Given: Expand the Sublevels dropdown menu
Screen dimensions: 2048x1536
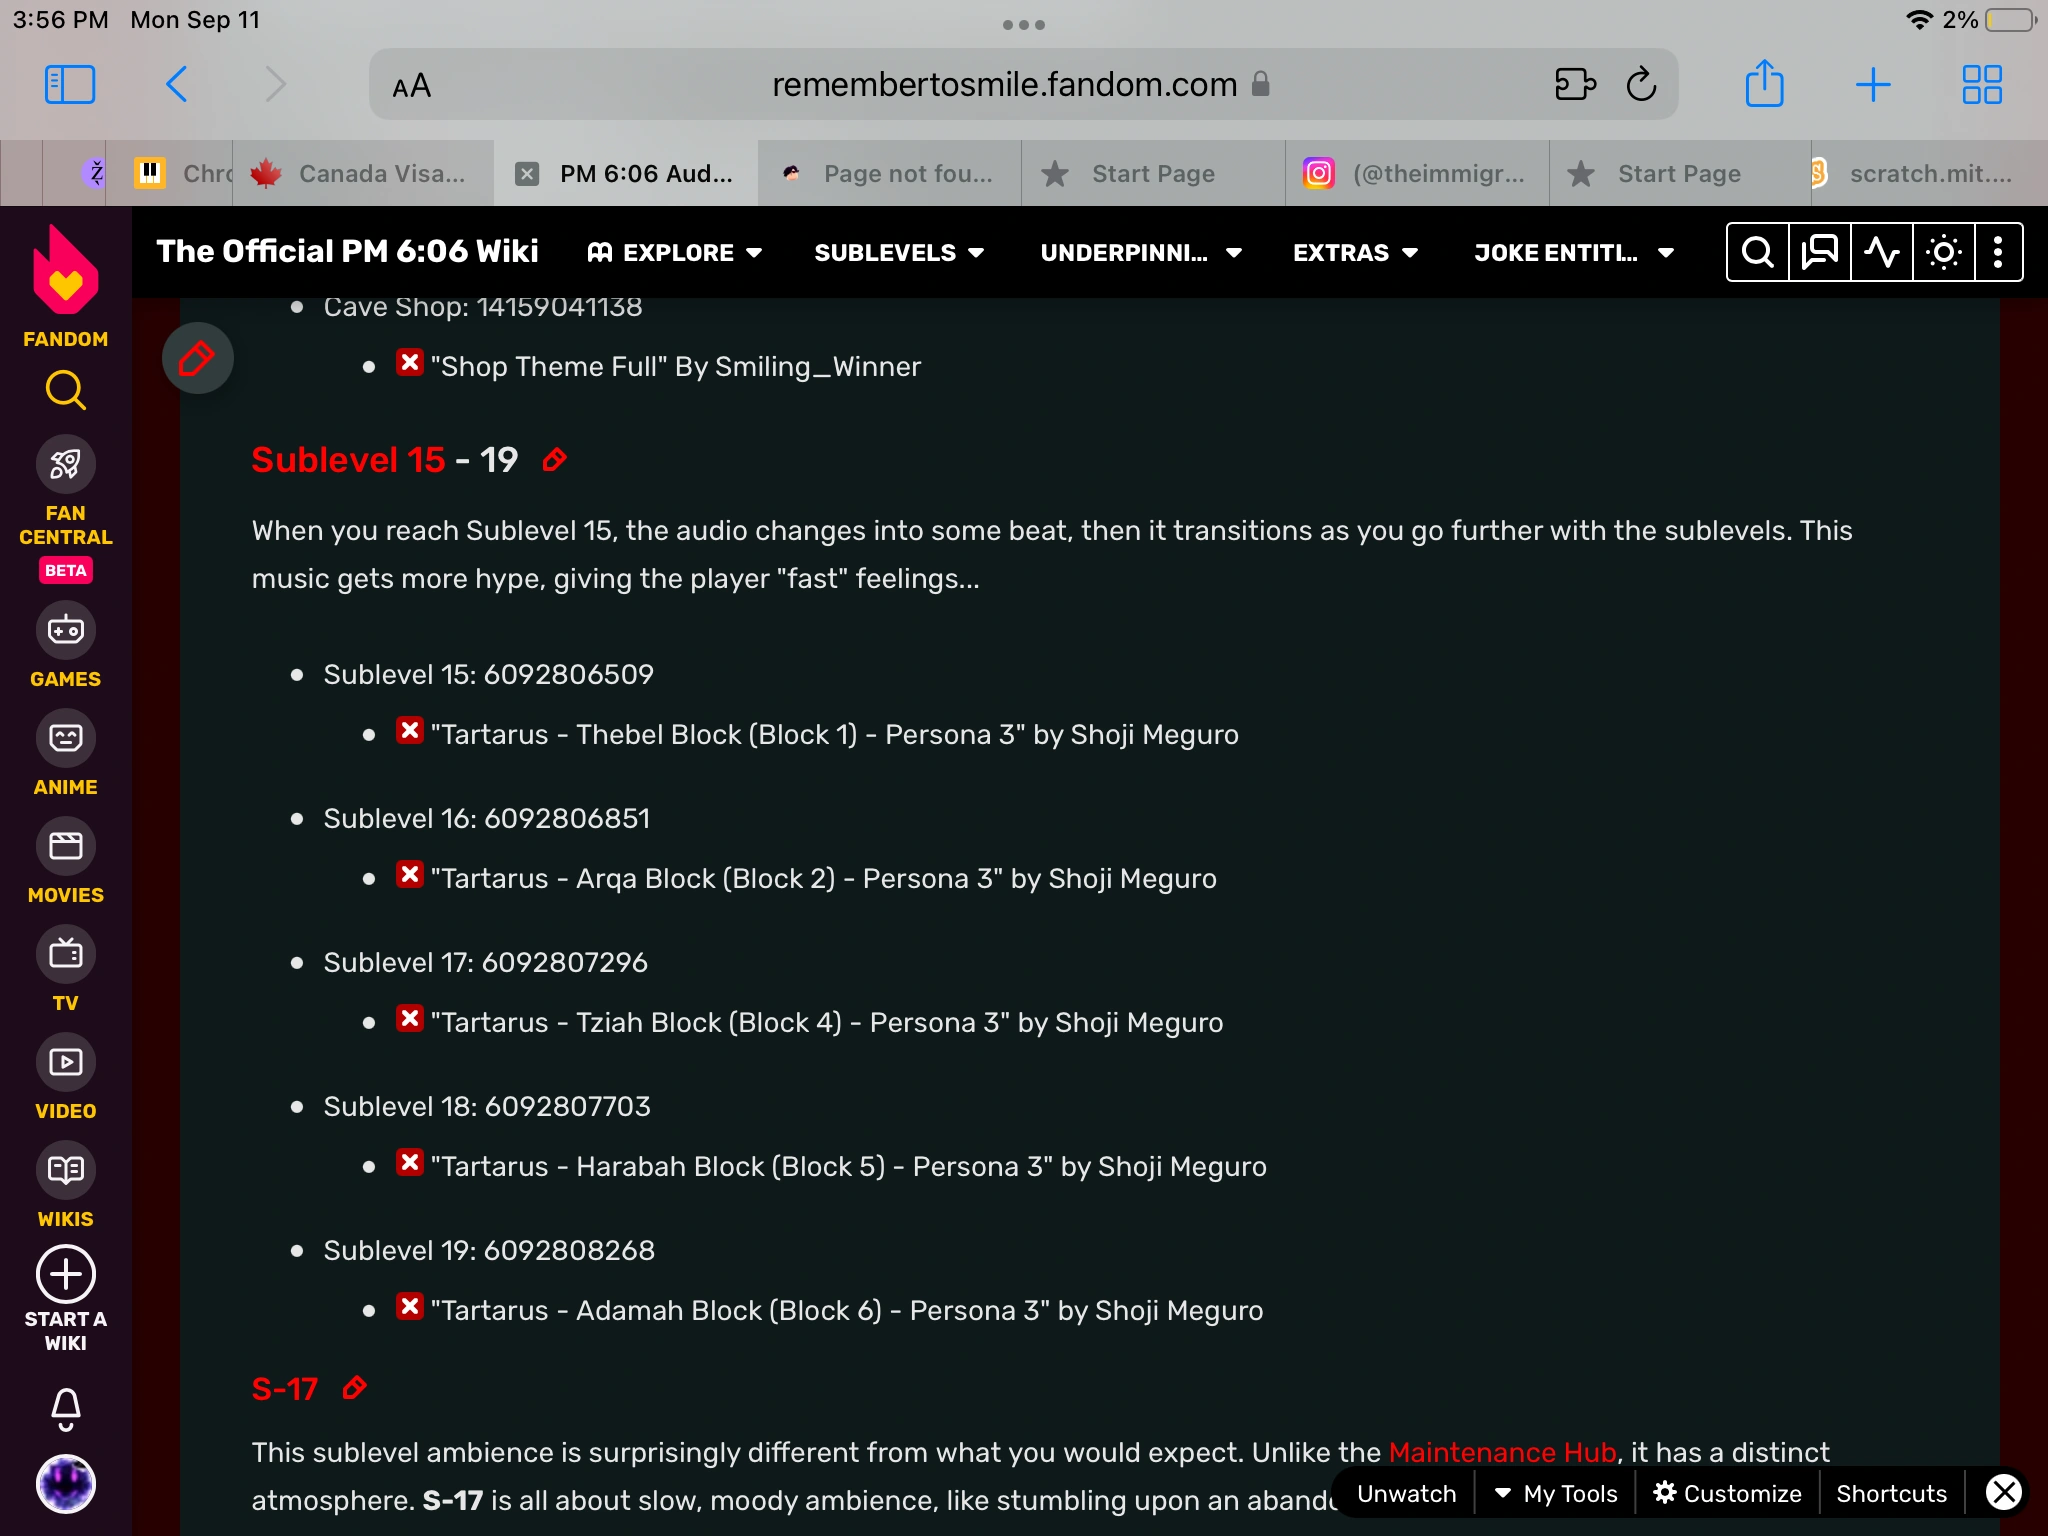Looking at the screenshot, I should 898,253.
